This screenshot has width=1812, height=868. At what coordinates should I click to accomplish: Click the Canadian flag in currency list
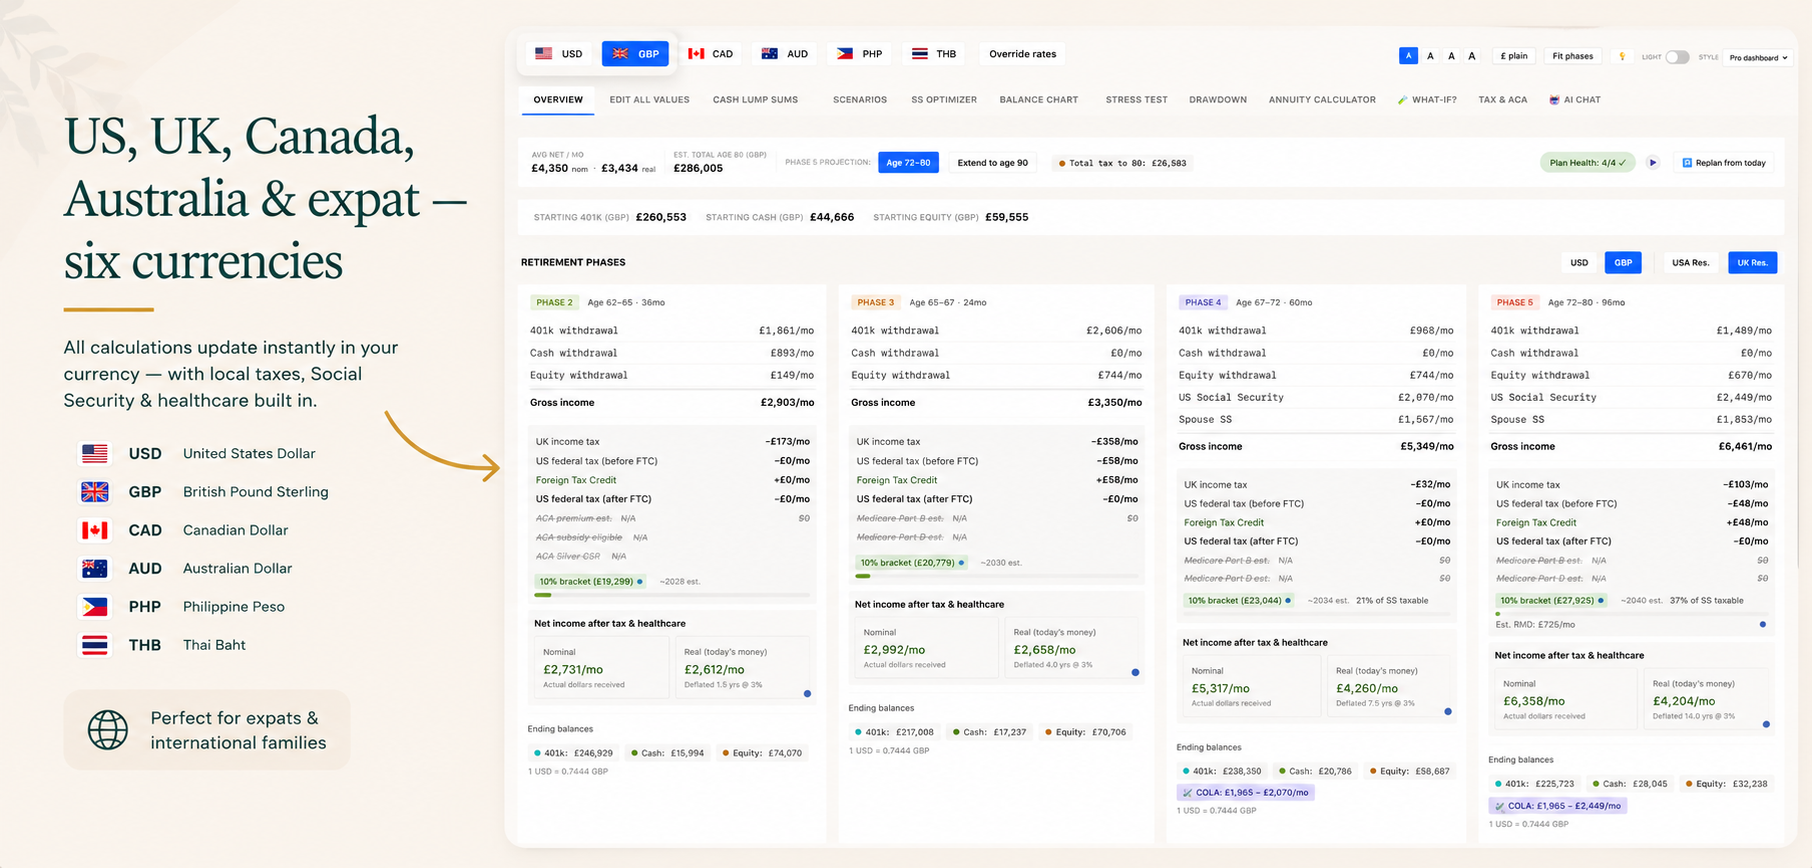(x=95, y=530)
